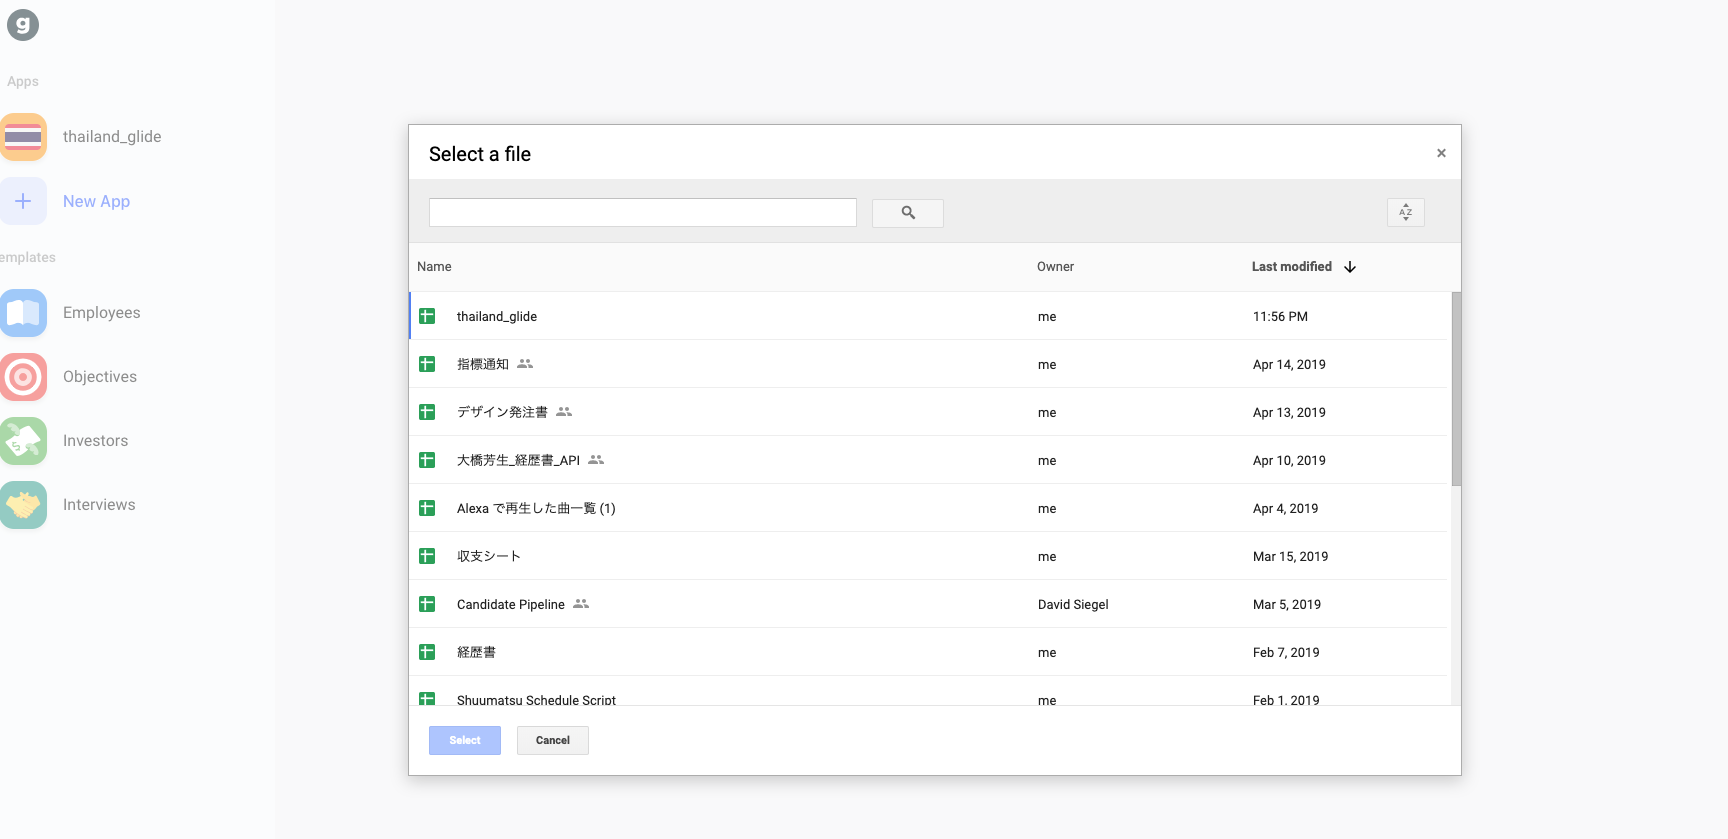
Task: Open the thailand_glide app label in sidebar
Action: [x=112, y=137]
